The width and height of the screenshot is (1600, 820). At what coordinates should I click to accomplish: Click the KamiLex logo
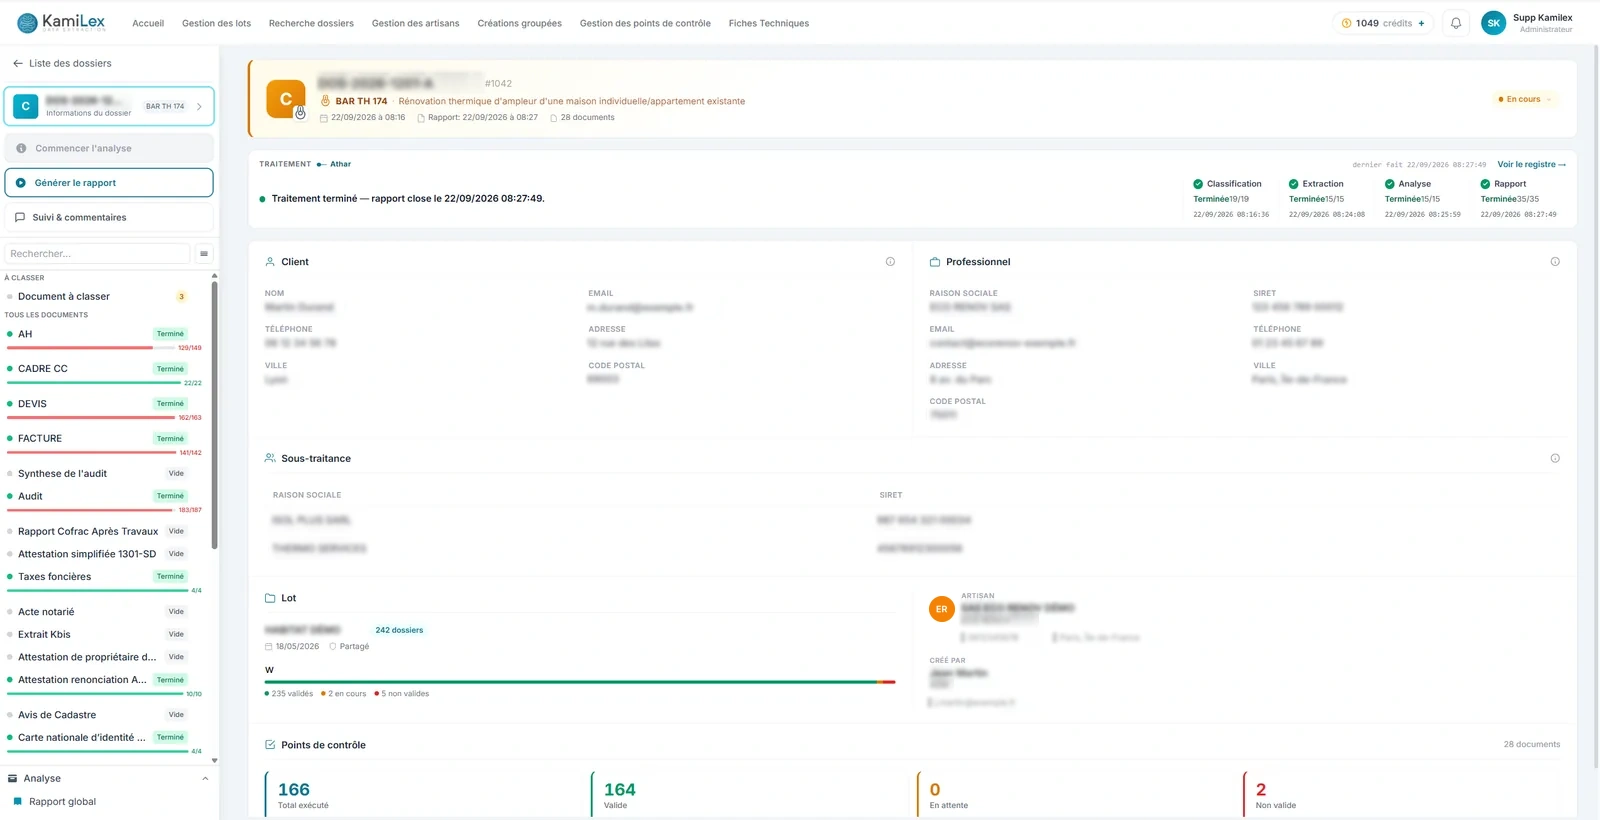tap(61, 22)
